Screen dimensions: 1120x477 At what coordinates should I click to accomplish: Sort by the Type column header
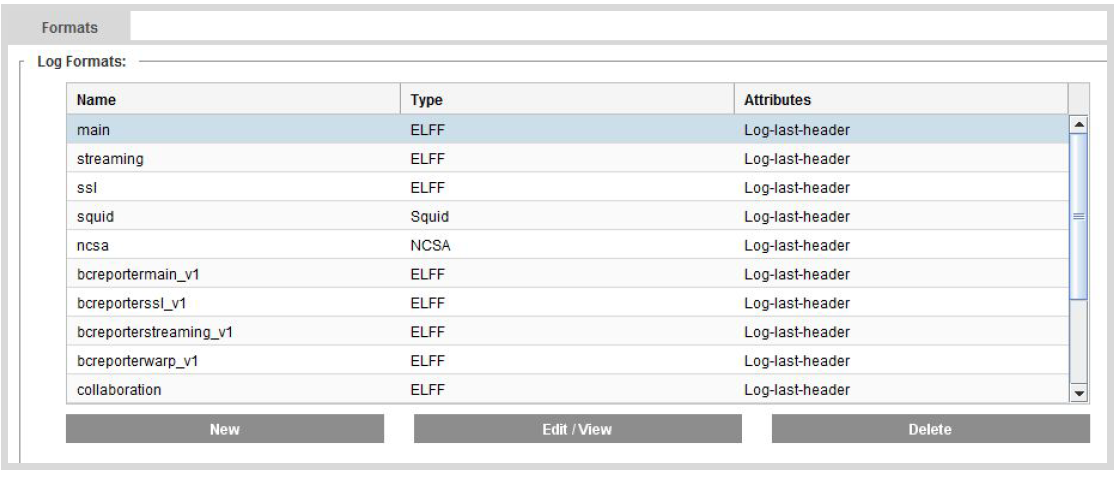(568, 100)
